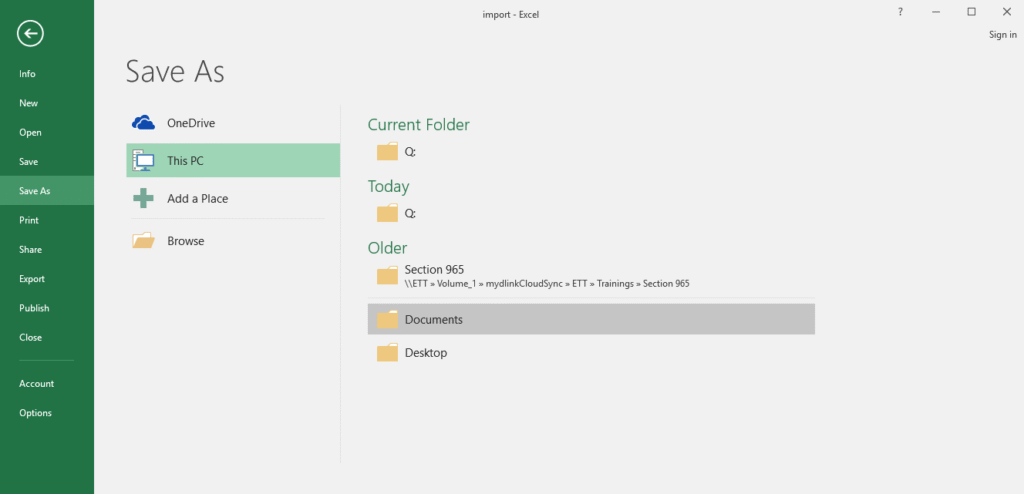Open the Account page
Image resolution: width=1024 pixels, height=494 pixels.
pyautogui.click(x=36, y=384)
